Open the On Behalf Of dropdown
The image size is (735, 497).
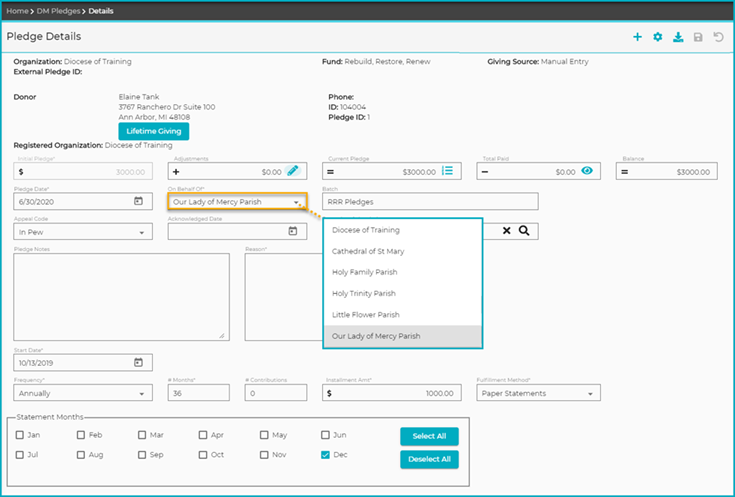point(237,202)
